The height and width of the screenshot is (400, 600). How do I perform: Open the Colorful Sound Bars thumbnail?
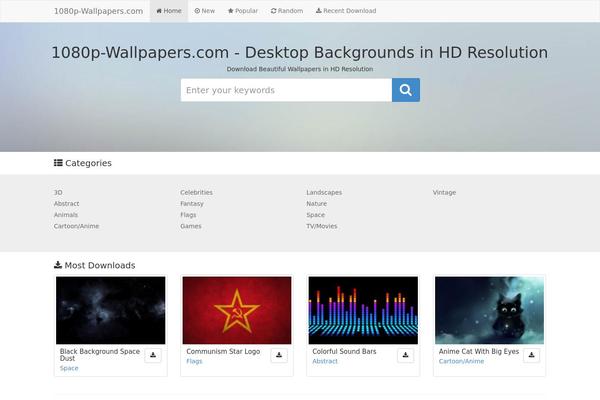point(363,310)
